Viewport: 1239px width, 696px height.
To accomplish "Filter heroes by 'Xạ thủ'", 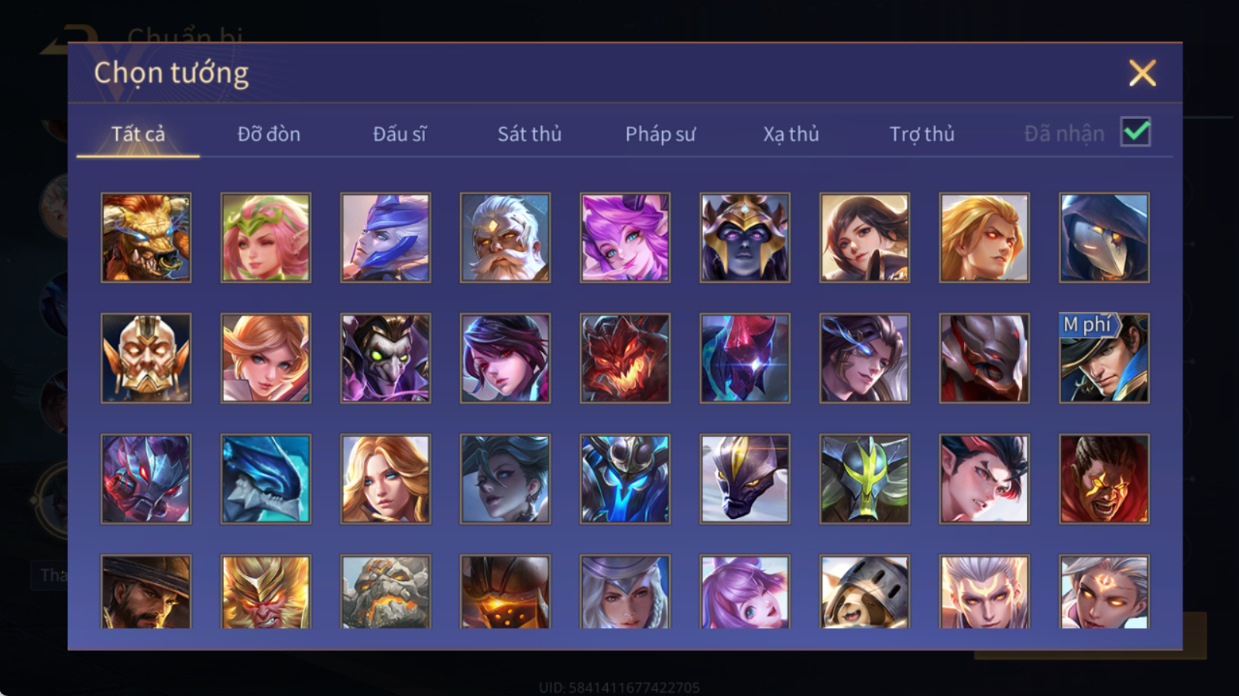I will tap(791, 134).
